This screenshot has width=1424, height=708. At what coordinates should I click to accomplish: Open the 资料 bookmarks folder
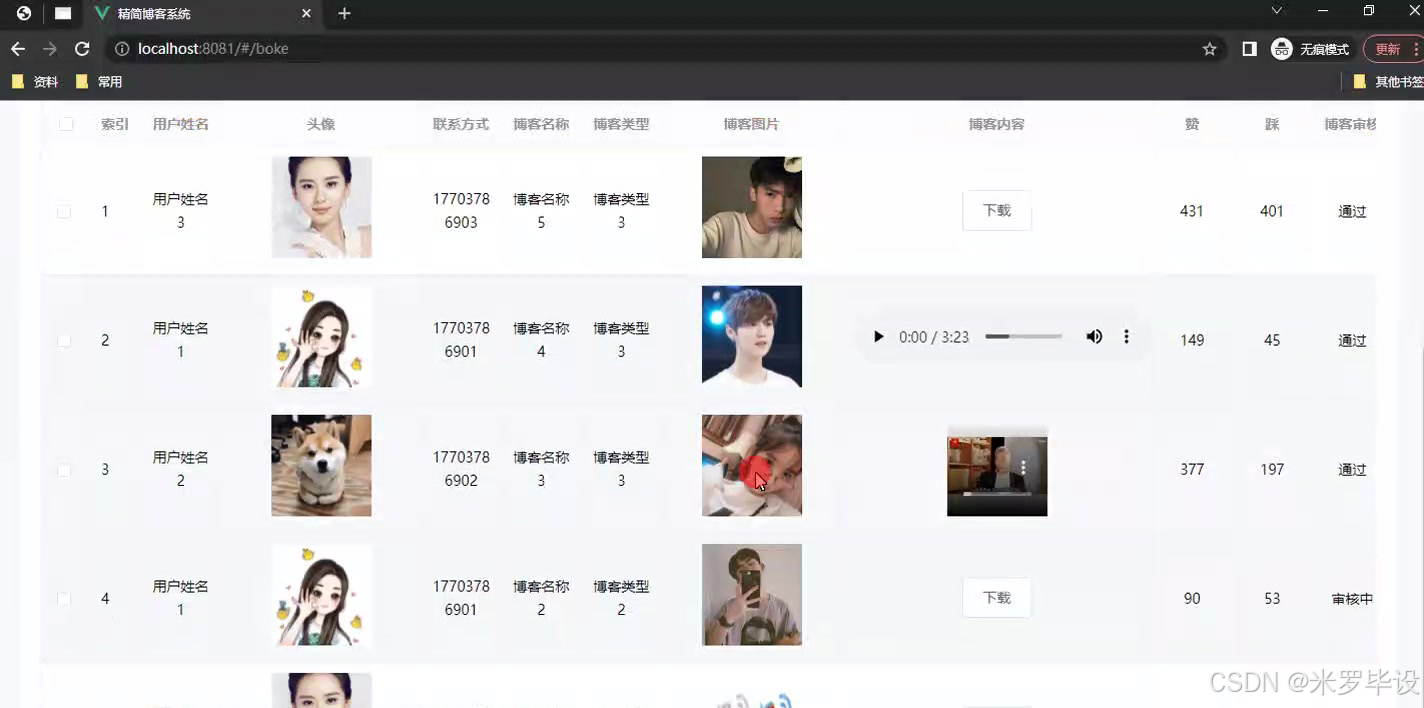35,82
